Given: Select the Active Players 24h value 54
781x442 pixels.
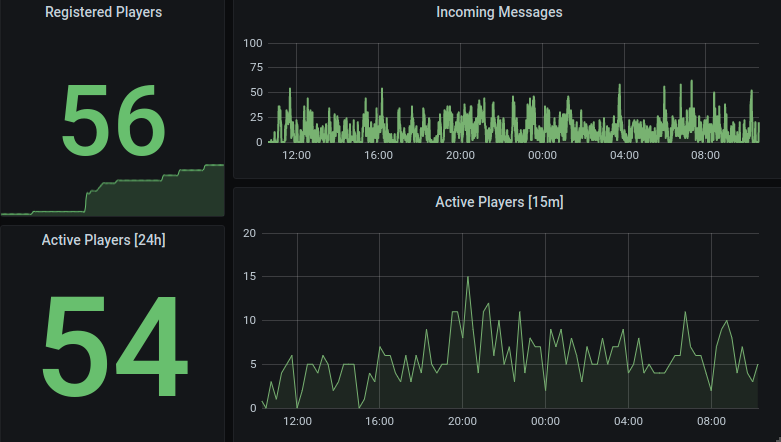Looking at the screenshot, I should point(115,346).
